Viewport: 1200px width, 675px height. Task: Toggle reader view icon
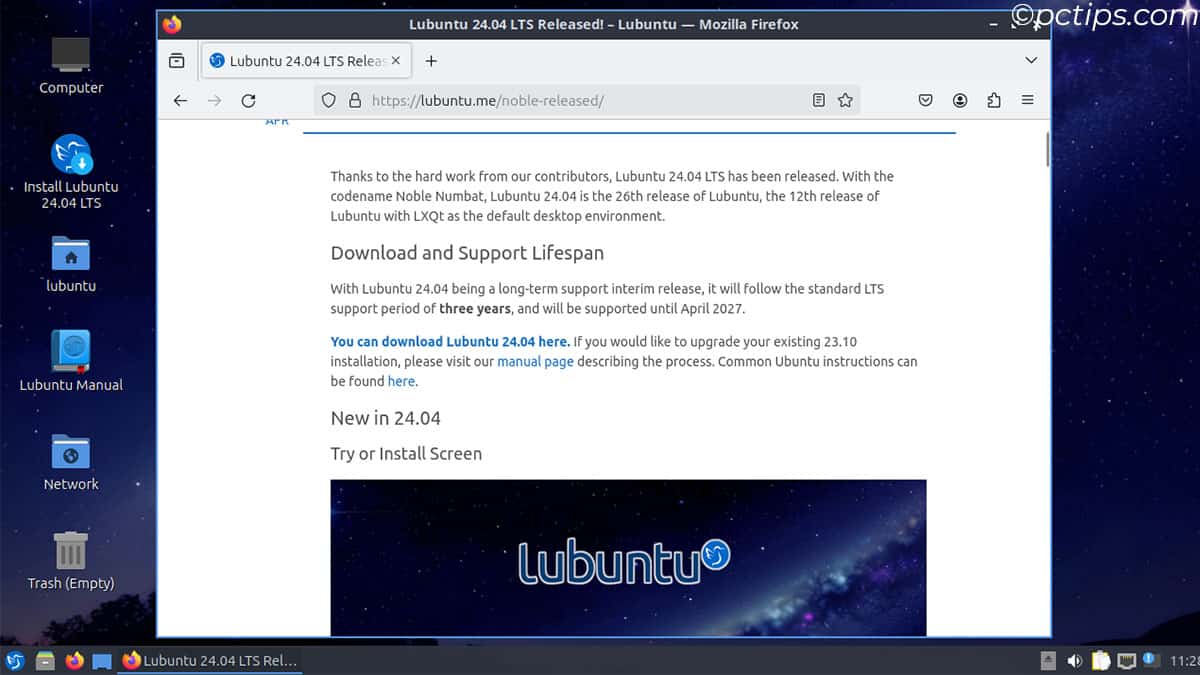click(818, 100)
